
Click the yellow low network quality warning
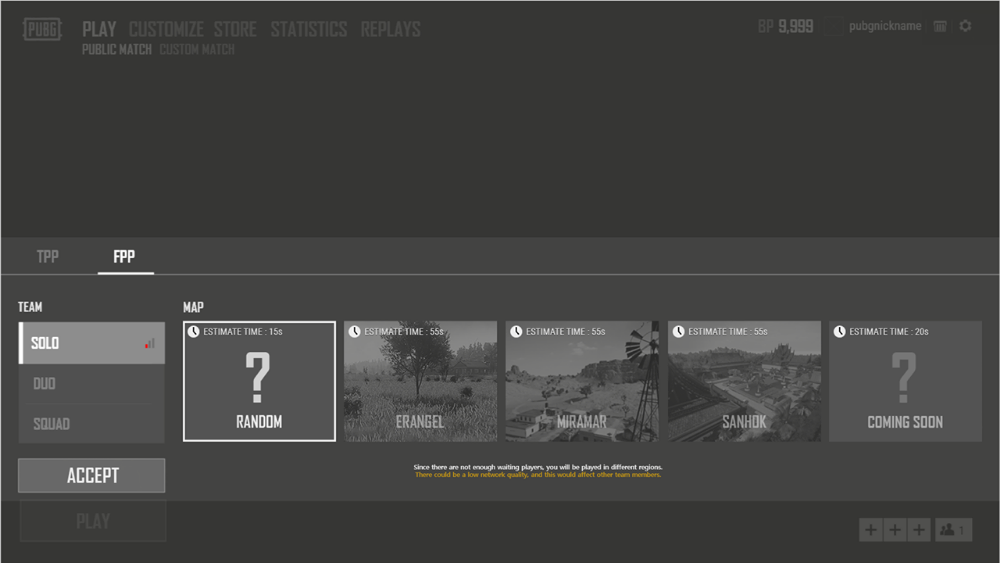[538, 474]
